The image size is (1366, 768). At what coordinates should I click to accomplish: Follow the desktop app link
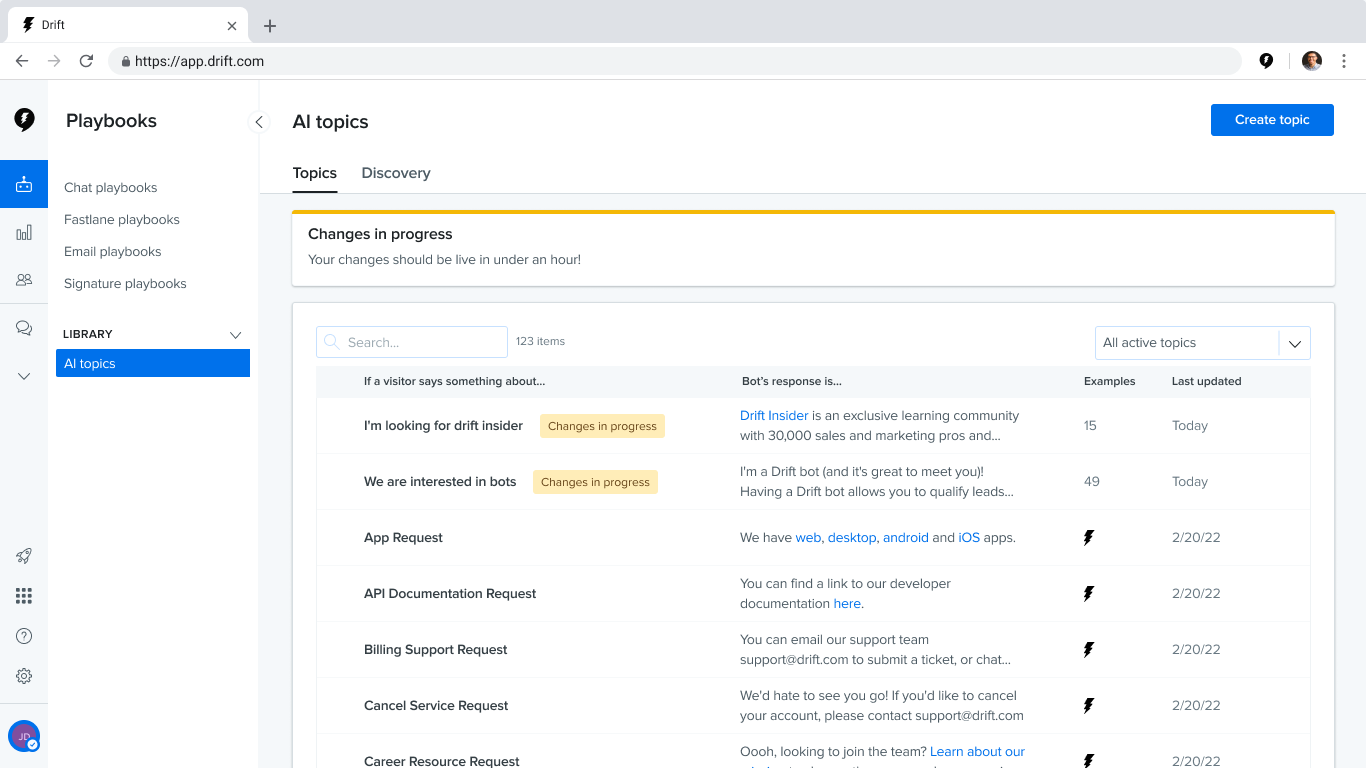click(x=852, y=537)
